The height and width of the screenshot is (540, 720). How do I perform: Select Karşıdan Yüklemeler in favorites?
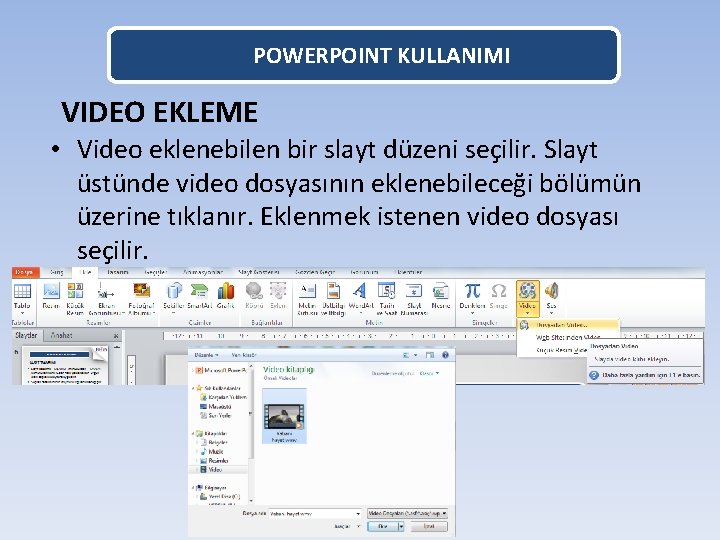click(224, 397)
